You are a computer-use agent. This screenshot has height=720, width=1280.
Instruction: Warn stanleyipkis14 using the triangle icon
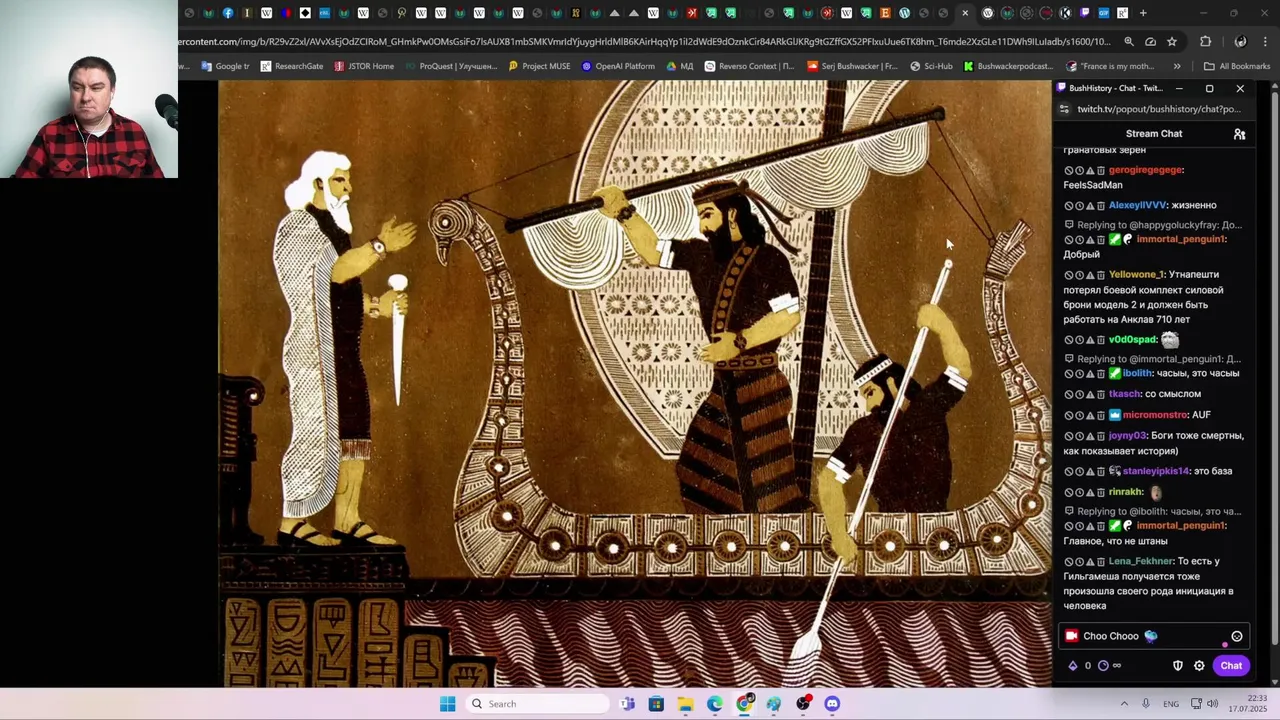(x=1090, y=471)
